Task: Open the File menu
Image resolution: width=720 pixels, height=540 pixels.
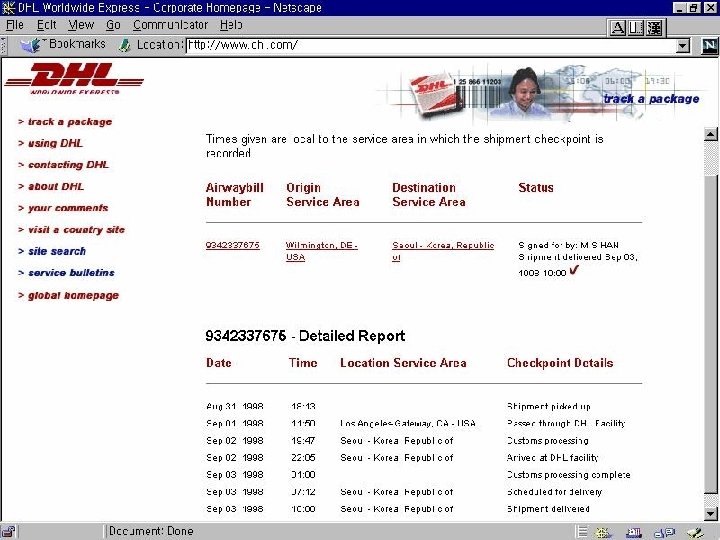Action: point(15,25)
